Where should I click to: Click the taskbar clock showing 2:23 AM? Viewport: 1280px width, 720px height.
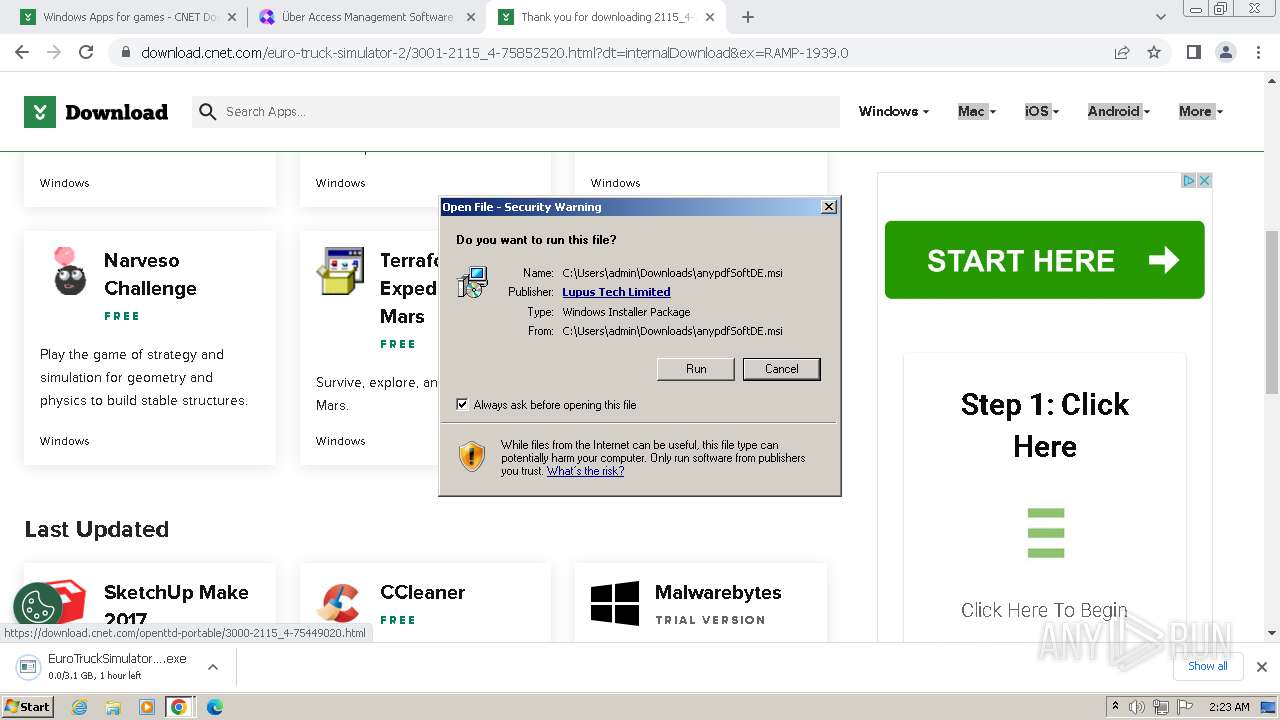[x=1229, y=707]
